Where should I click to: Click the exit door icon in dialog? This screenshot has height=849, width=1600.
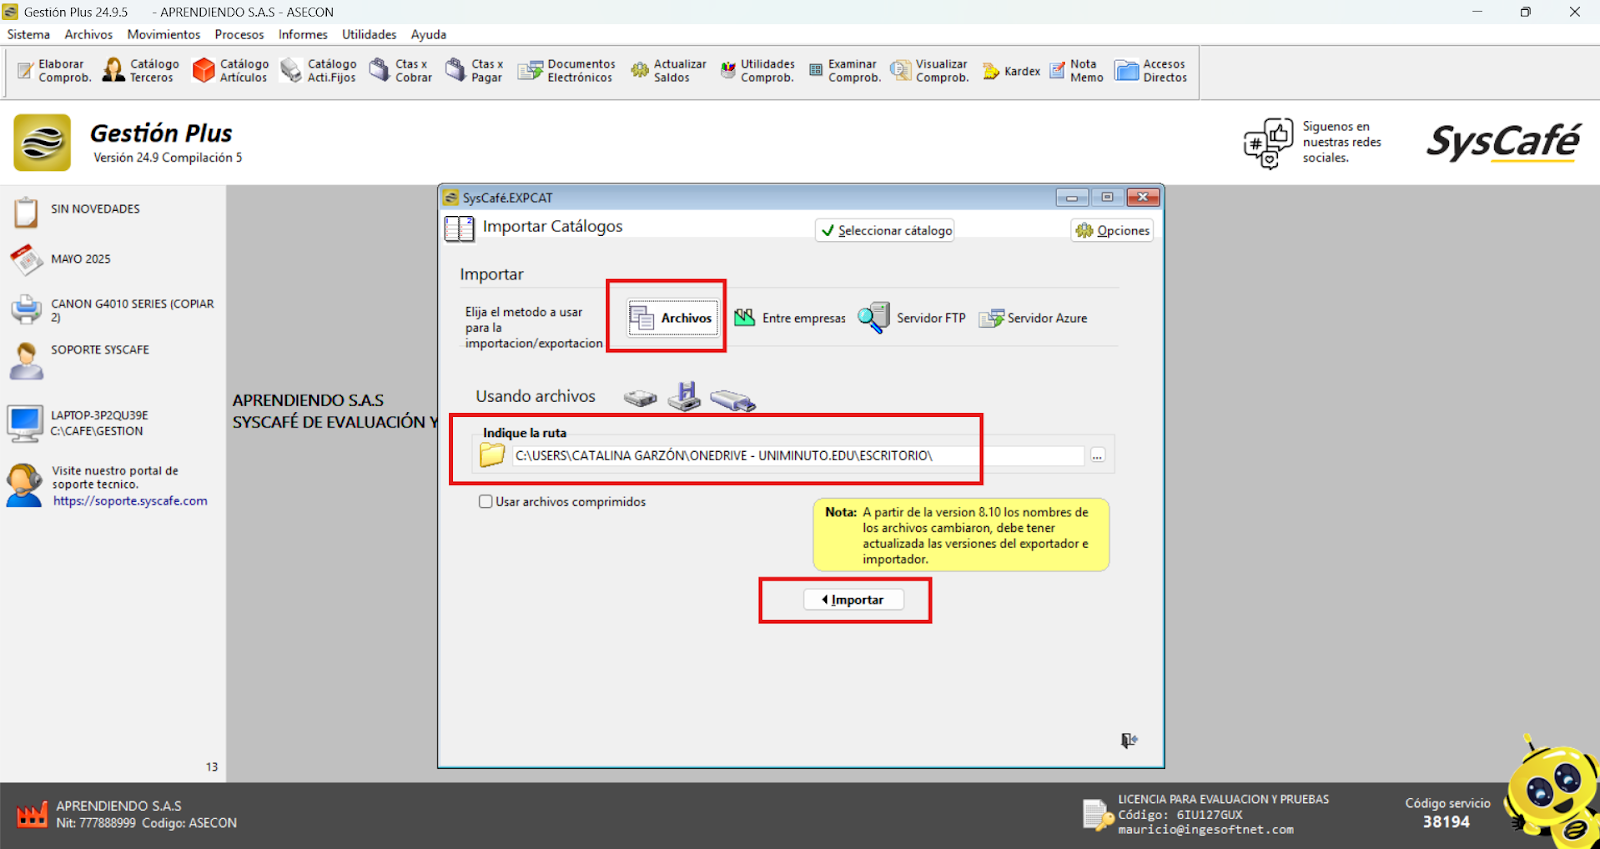(x=1128, y=741)
